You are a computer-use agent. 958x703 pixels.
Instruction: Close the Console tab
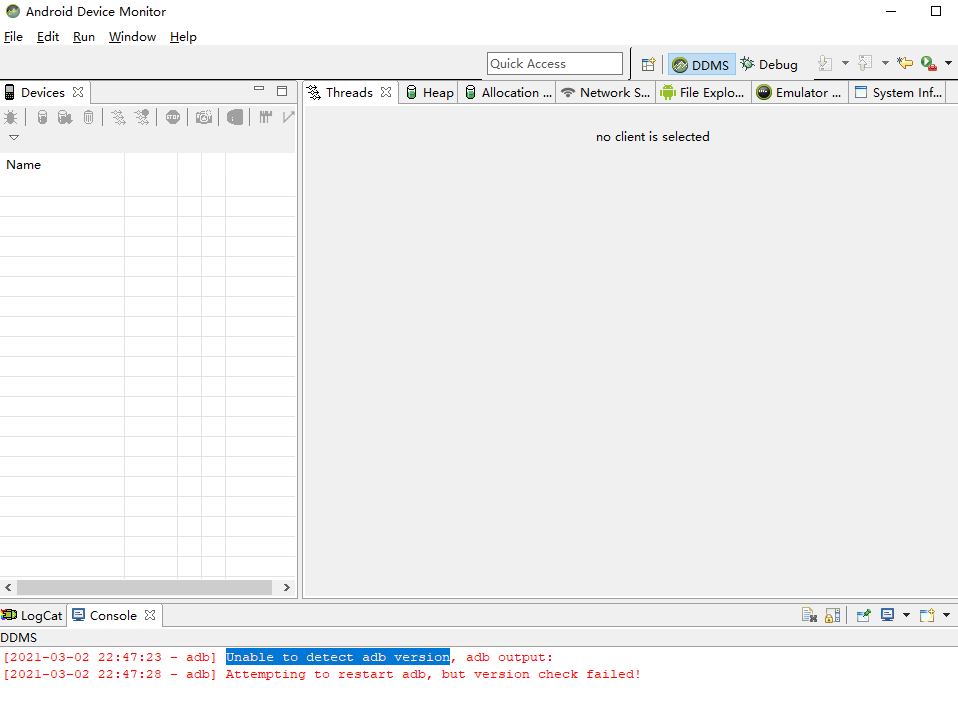coord(150,615)
